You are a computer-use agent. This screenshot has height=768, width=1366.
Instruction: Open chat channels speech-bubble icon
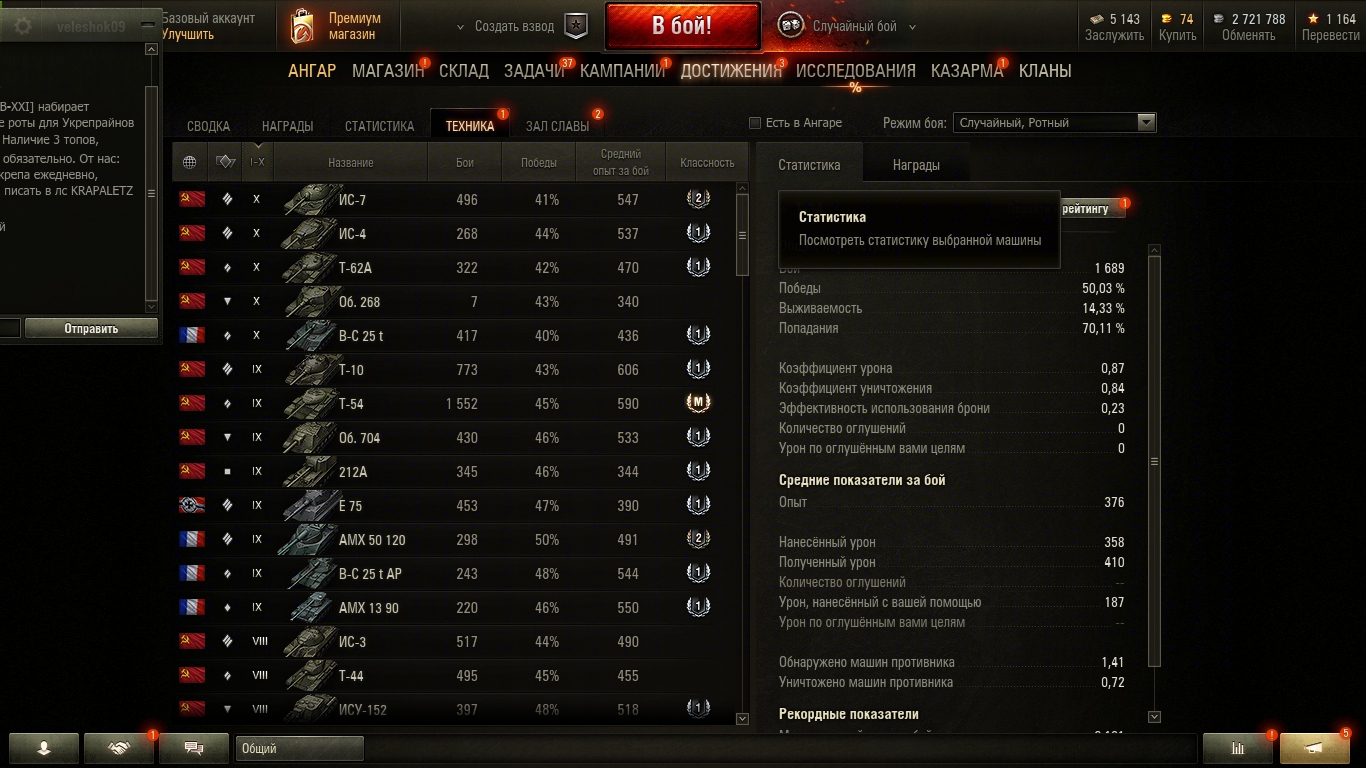194,748
